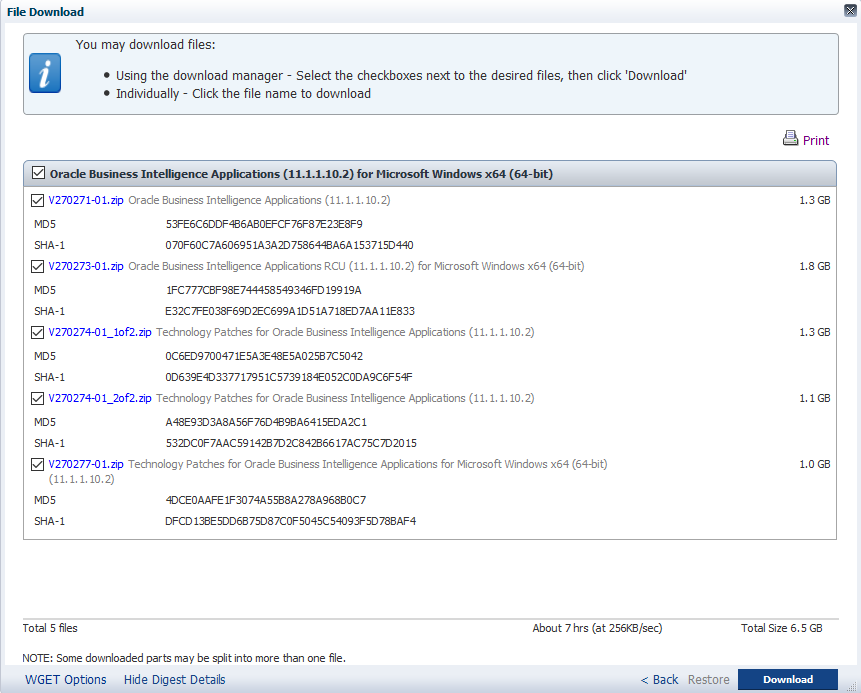Click the 1.1 GB size for V270274-01_2of2.zip
The width and height of the screenshot is (861, 693).
pos(815,398)
